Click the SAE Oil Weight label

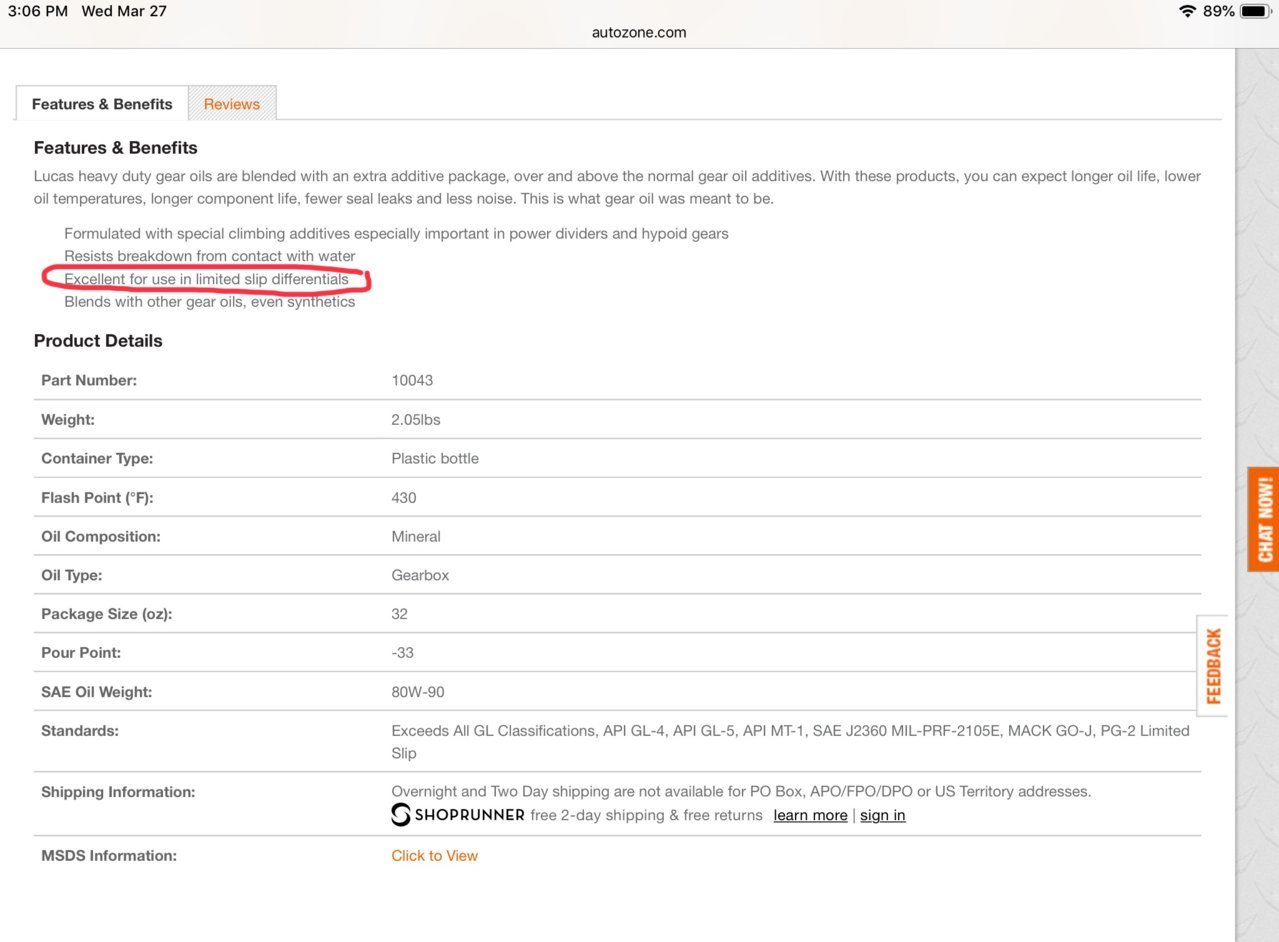coord(97,692)
